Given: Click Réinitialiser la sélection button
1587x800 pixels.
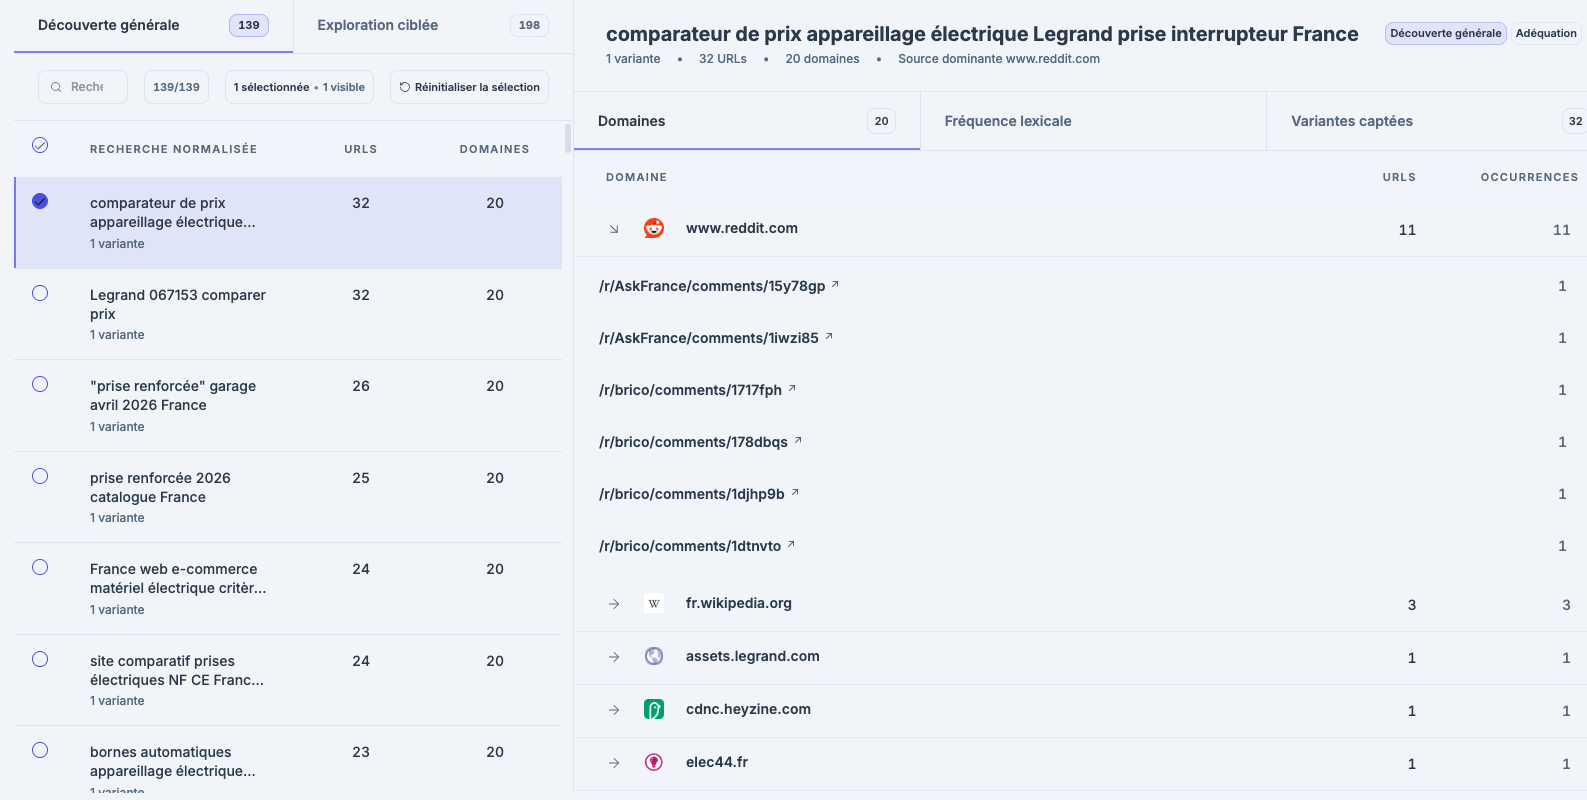Looking at the screenshot, I should [469, 87].
